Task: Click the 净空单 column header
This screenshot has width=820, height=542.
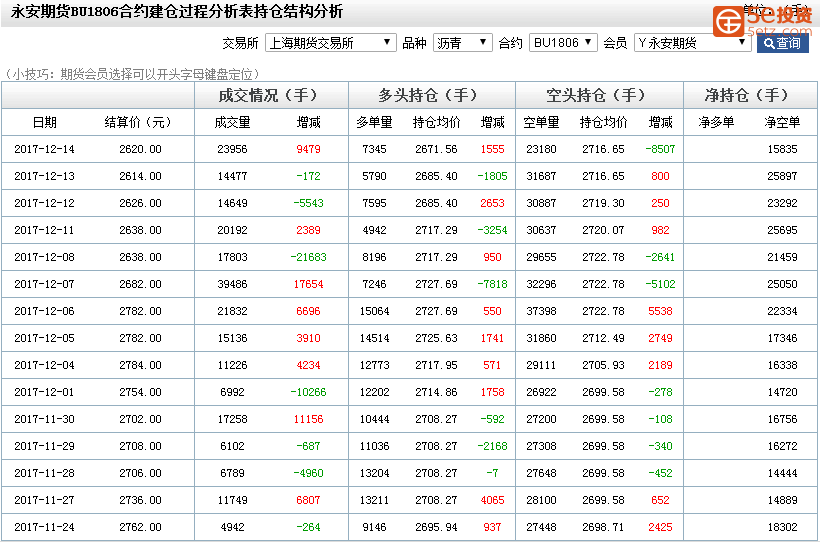Action: click(x=782, y=122)
